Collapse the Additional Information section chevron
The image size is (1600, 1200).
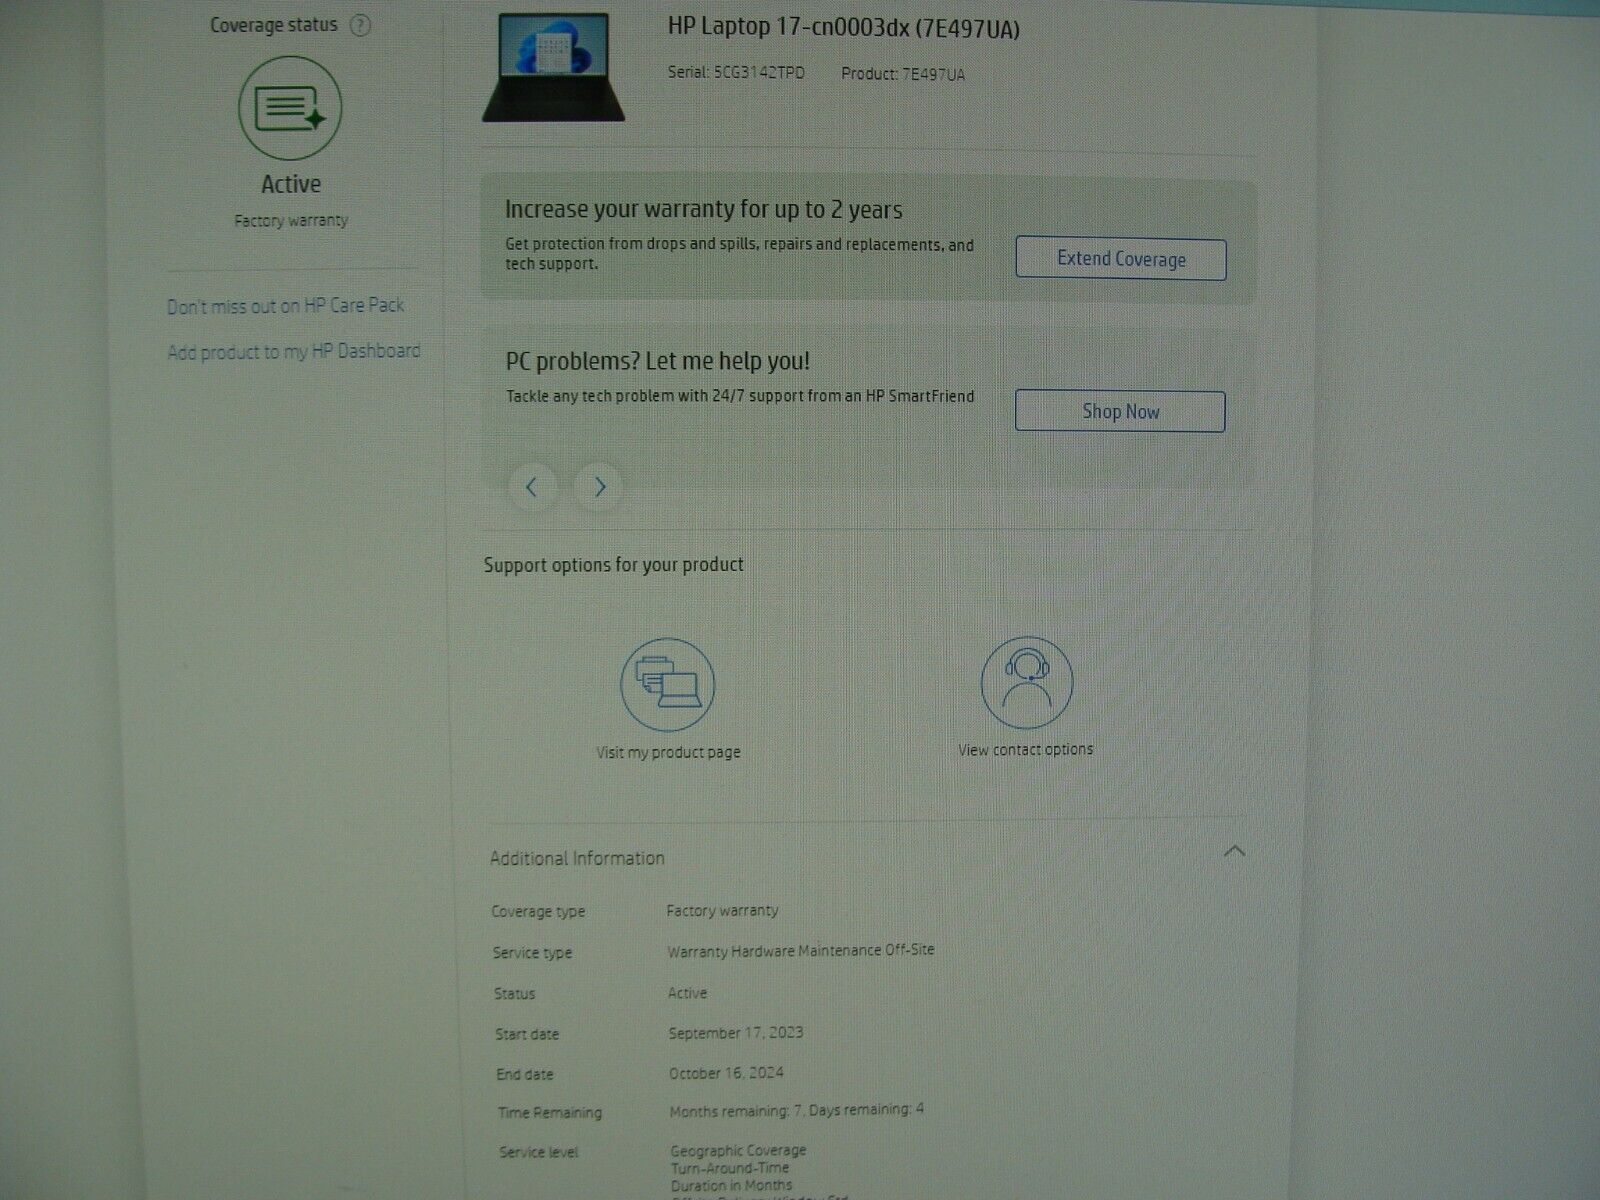(x=1234, y=852)
